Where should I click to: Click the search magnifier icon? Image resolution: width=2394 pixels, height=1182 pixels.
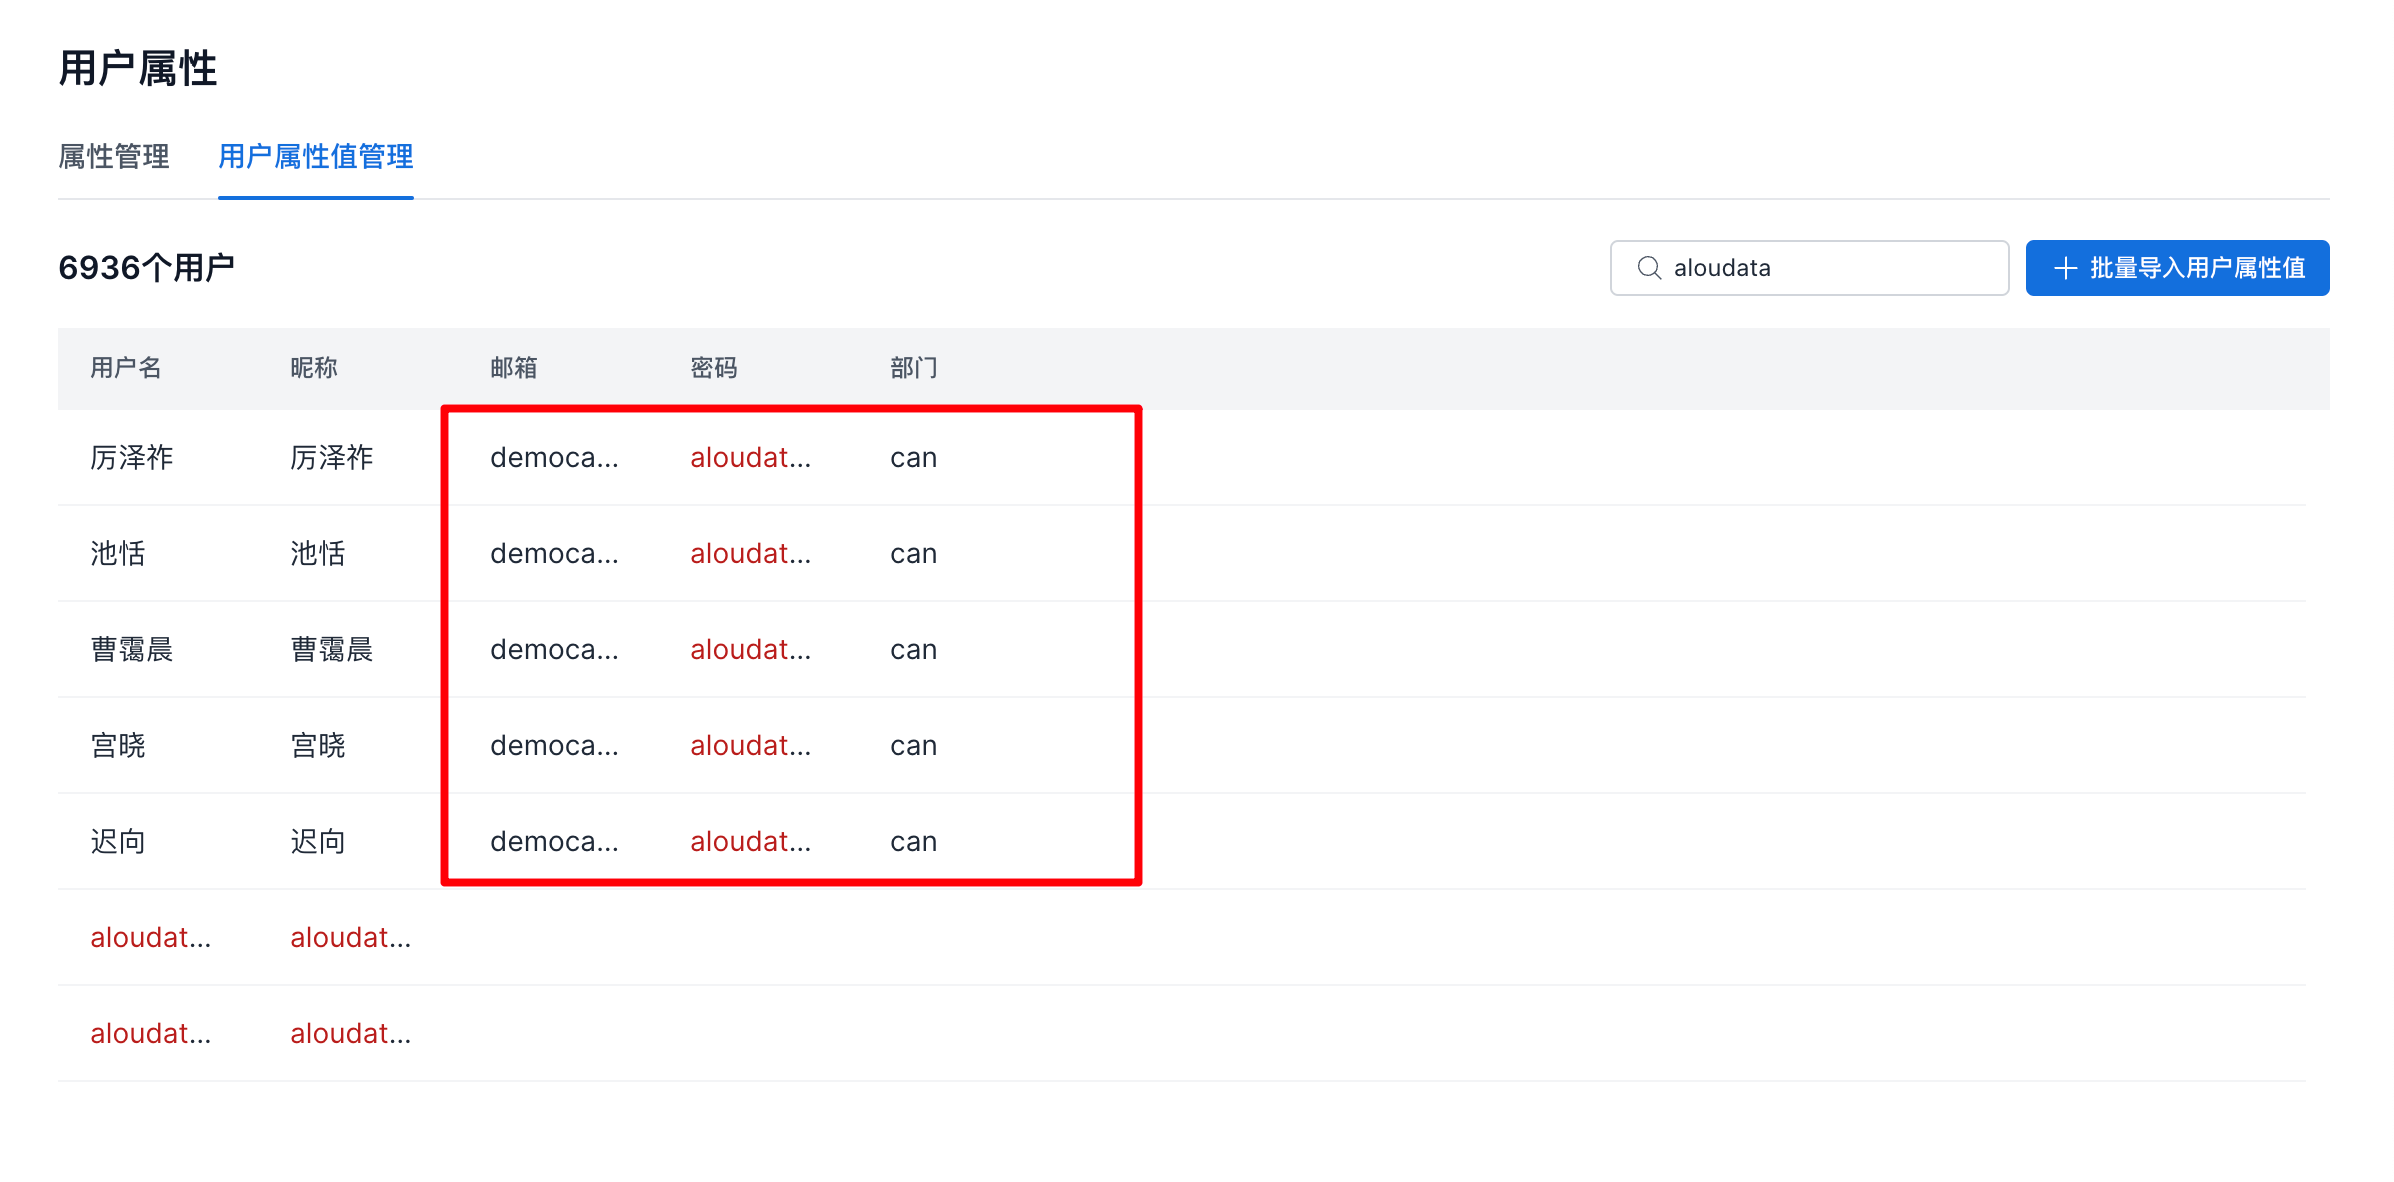click(x=1649, y=268)
